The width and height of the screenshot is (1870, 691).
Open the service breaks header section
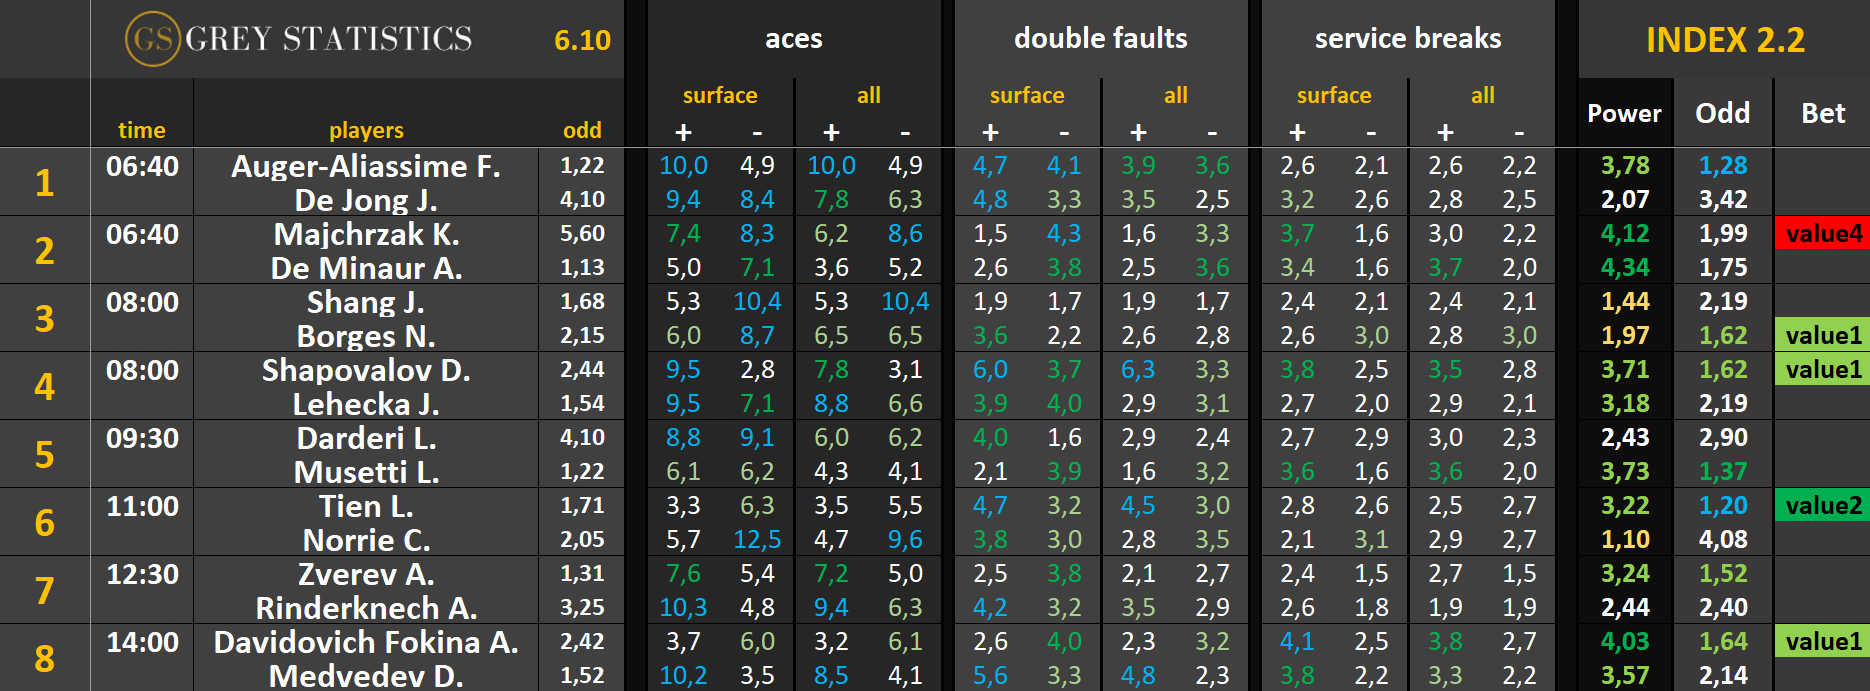pyautogui.click(x=1407, y=39)
